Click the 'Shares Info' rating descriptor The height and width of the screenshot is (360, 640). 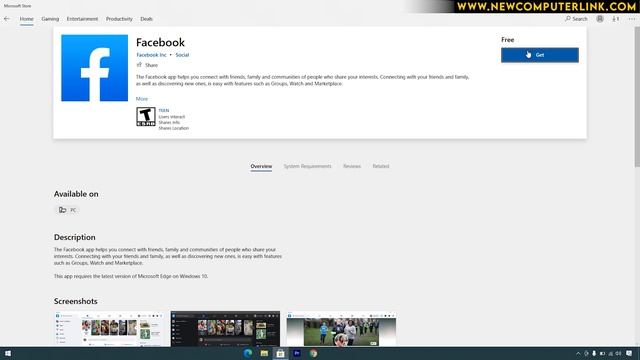tap(169, 122)
